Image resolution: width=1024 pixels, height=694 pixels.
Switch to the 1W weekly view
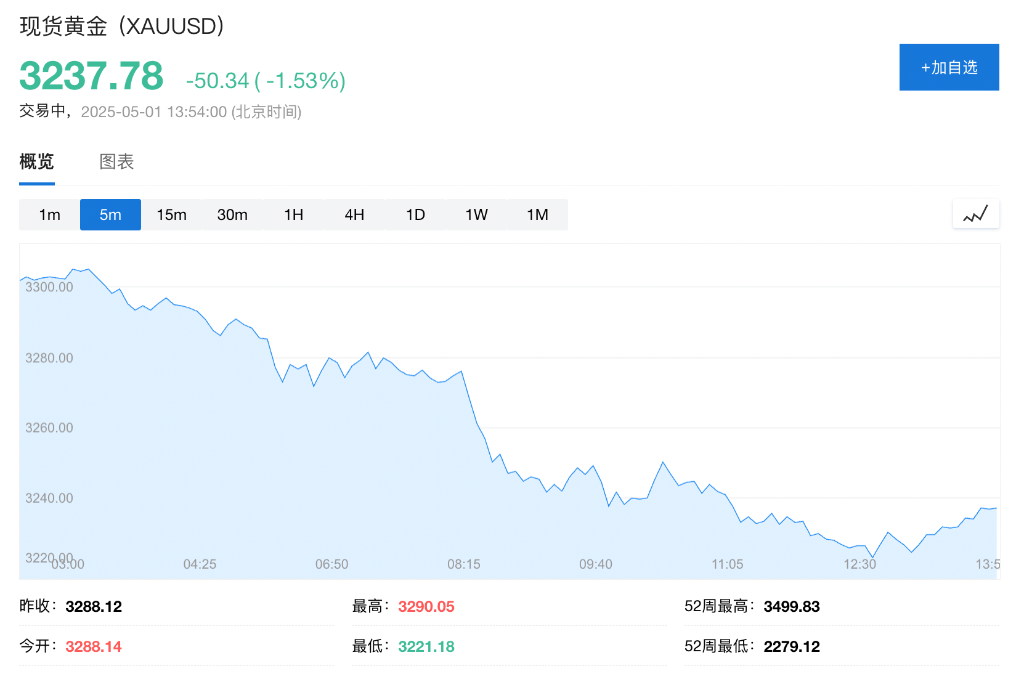click(476, 214)
